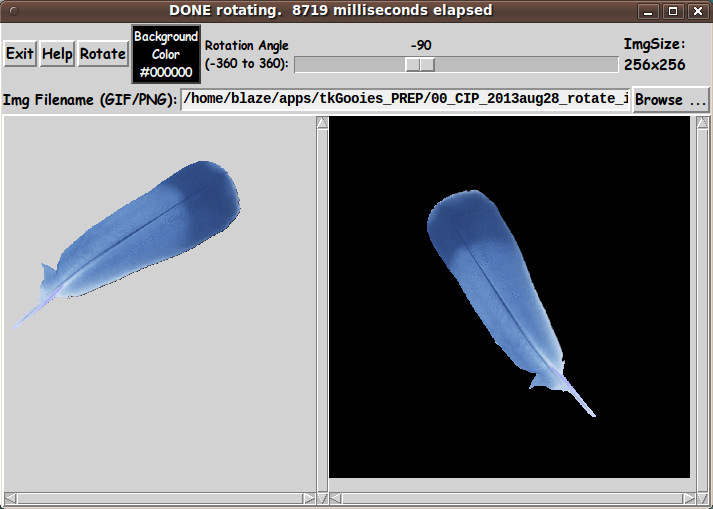Click left arrow of left image horizontal scrollbar

pyautogui.click(x=10, y=497)
